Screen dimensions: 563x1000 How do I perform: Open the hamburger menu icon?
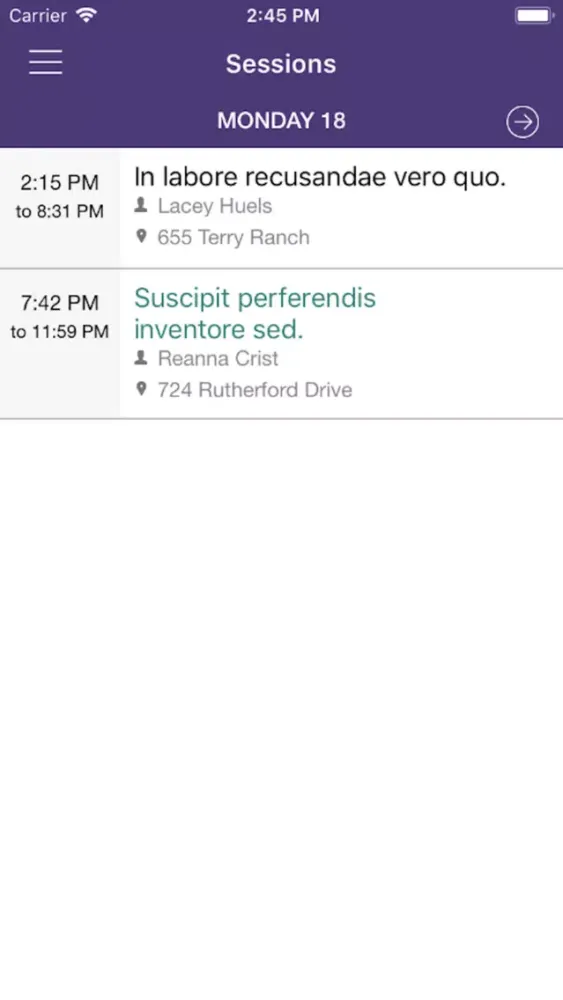point(46,62)
